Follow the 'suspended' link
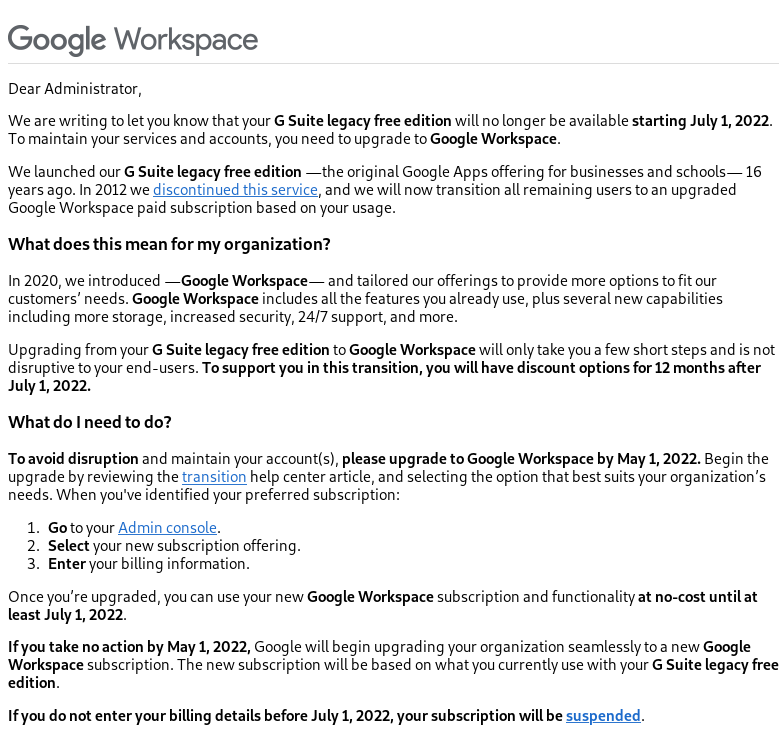783x739 pixels. pos(603,716)
